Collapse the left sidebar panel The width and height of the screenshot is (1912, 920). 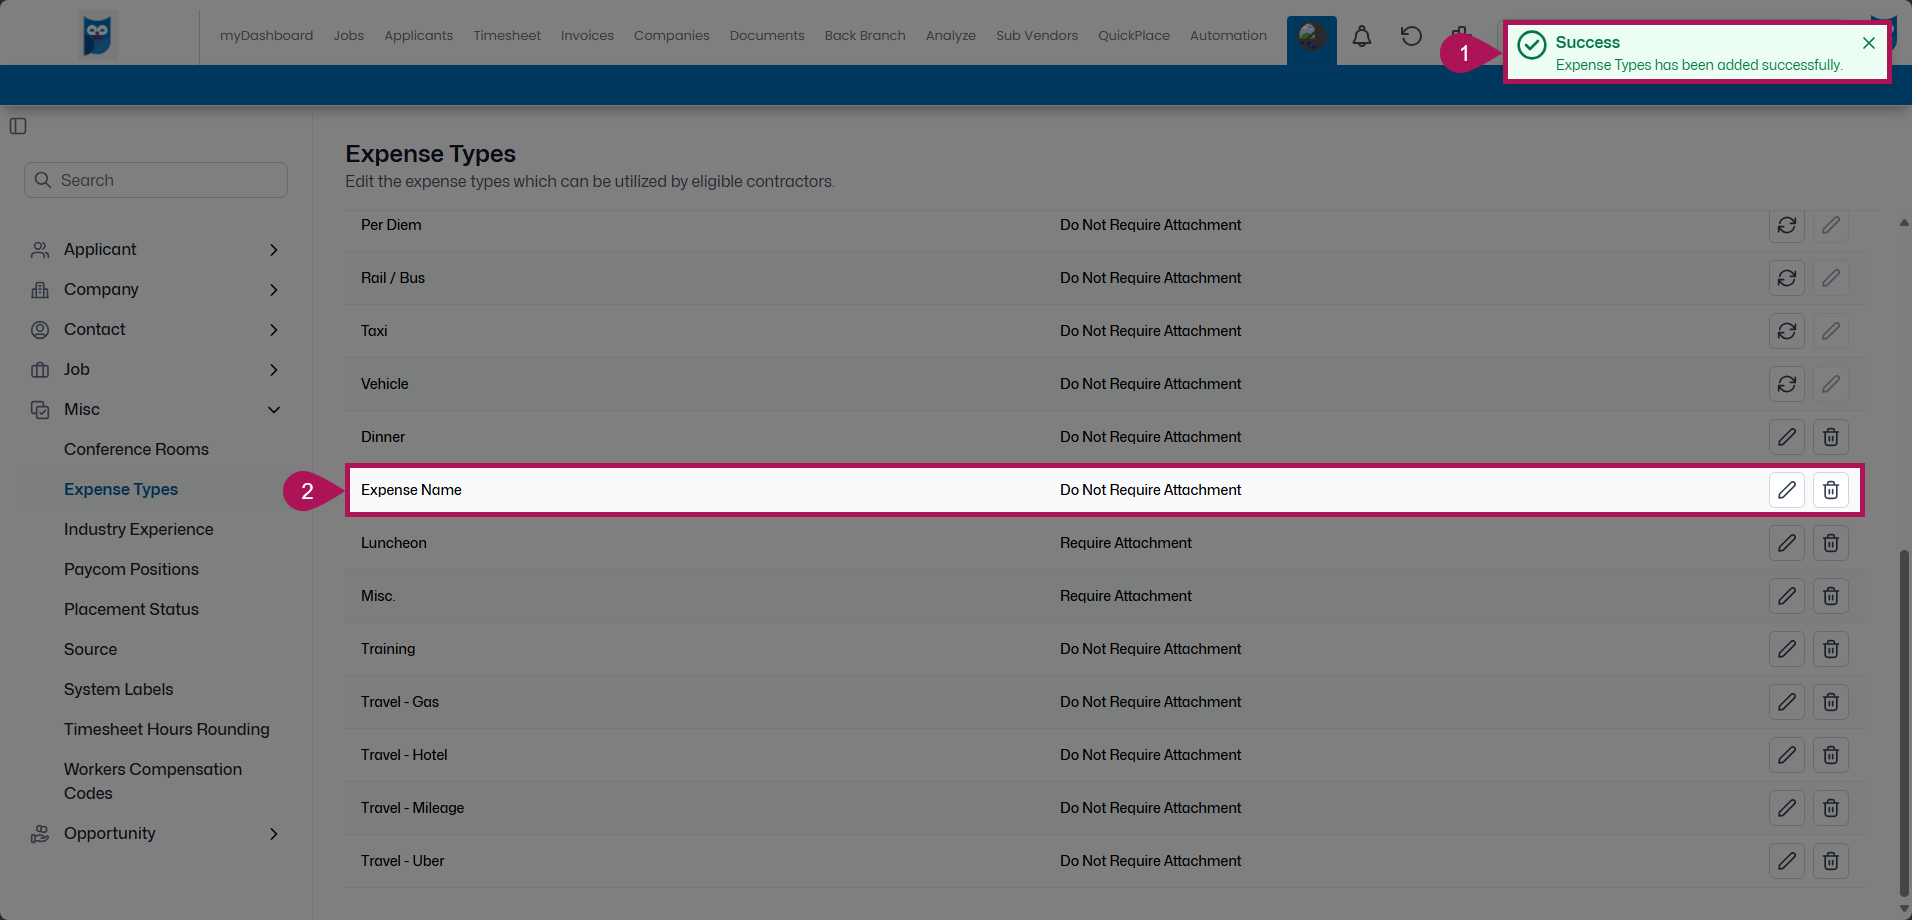18,126
